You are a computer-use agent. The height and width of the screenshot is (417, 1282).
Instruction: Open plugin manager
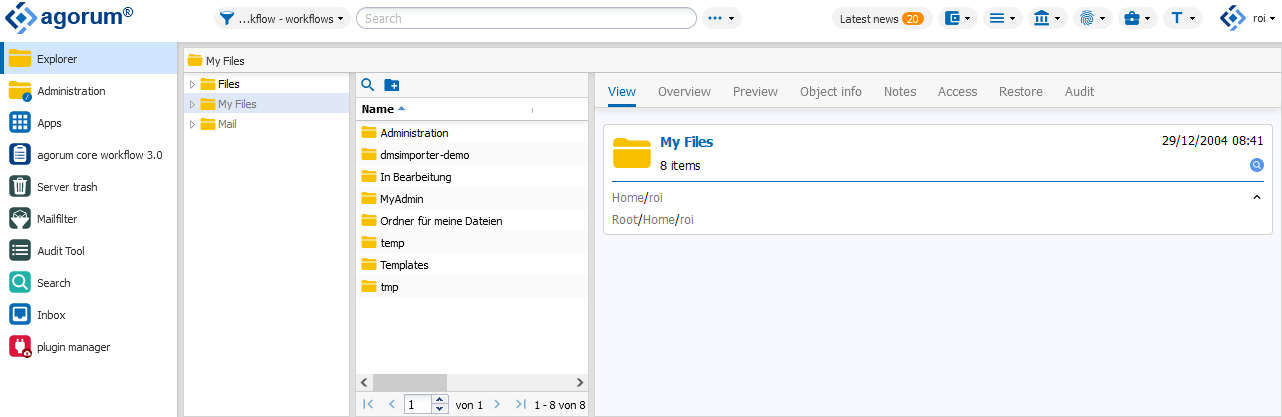[x=89, y=347]
